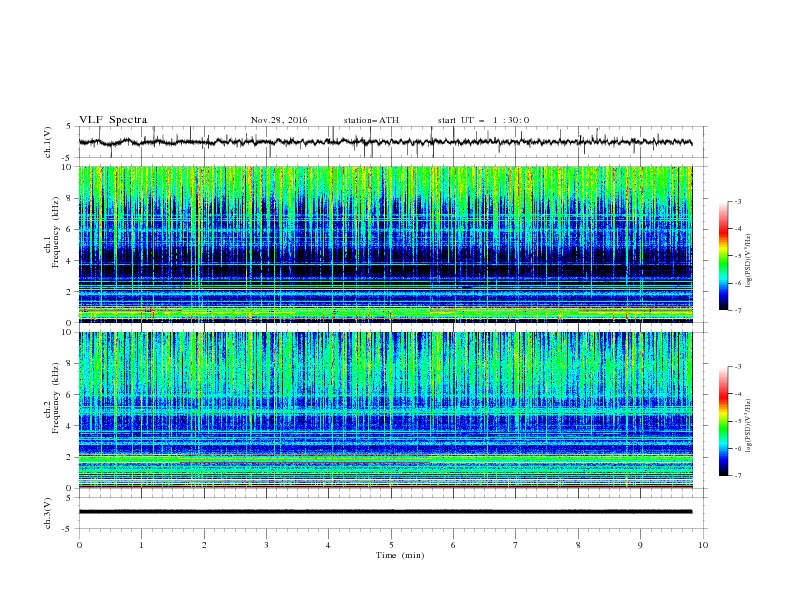Click the "10" tick on the time axis
The height and width of the screenshot is (612, 792).
click(x=703, y=545)
